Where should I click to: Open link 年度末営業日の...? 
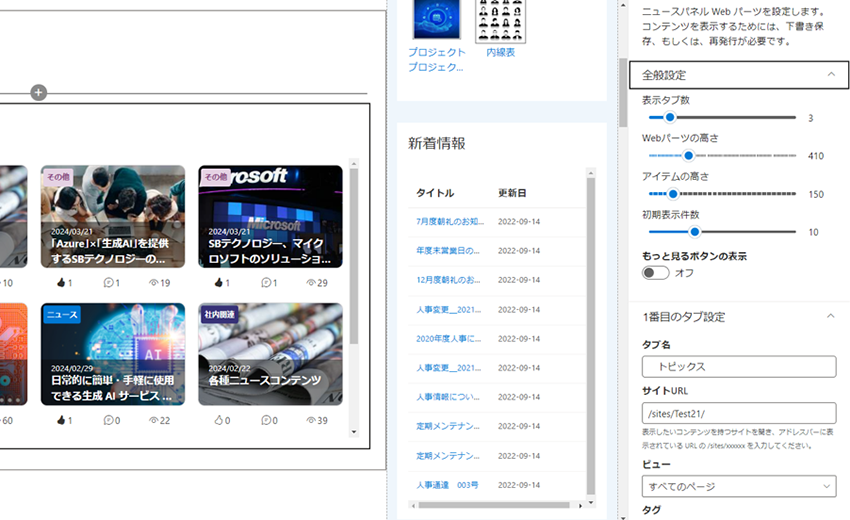(x=448, y=251)
